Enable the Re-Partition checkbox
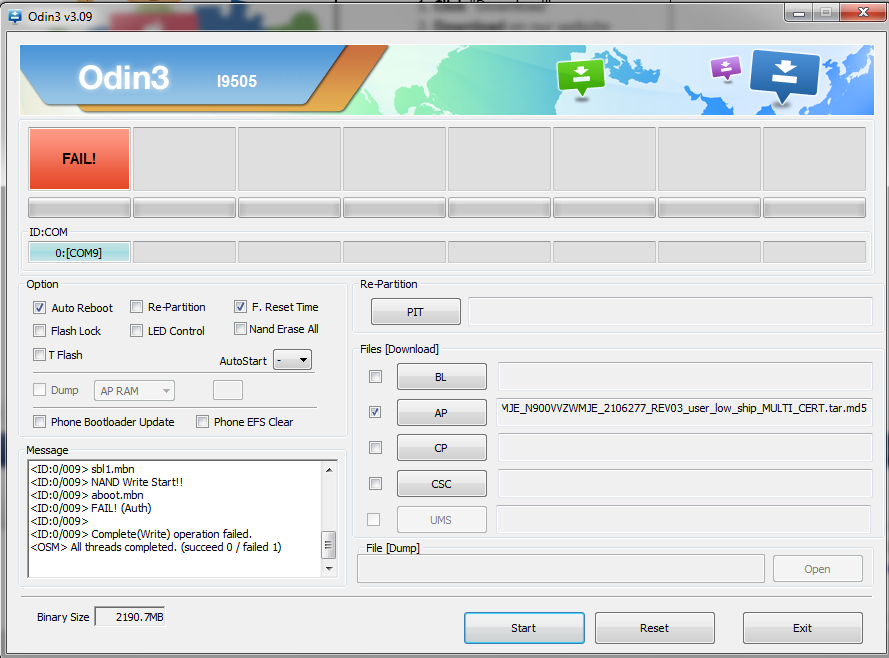The height and width of the screenshot is (658, 889). [x=136, y=307]
